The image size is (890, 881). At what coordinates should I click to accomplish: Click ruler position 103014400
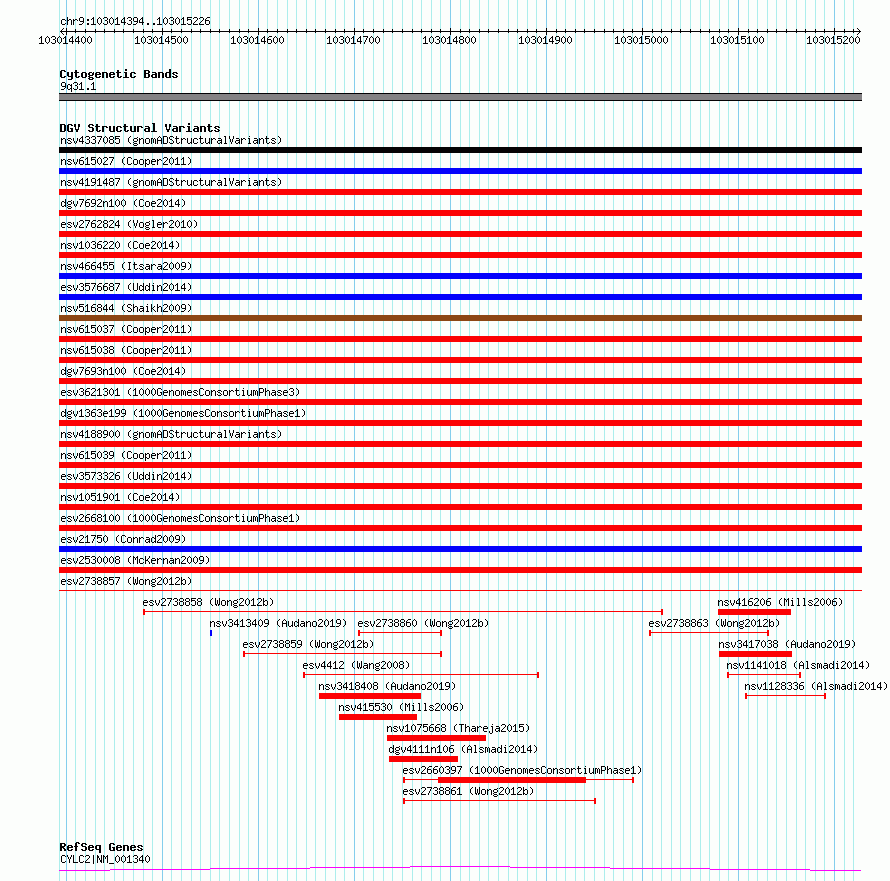click(65, 40)
